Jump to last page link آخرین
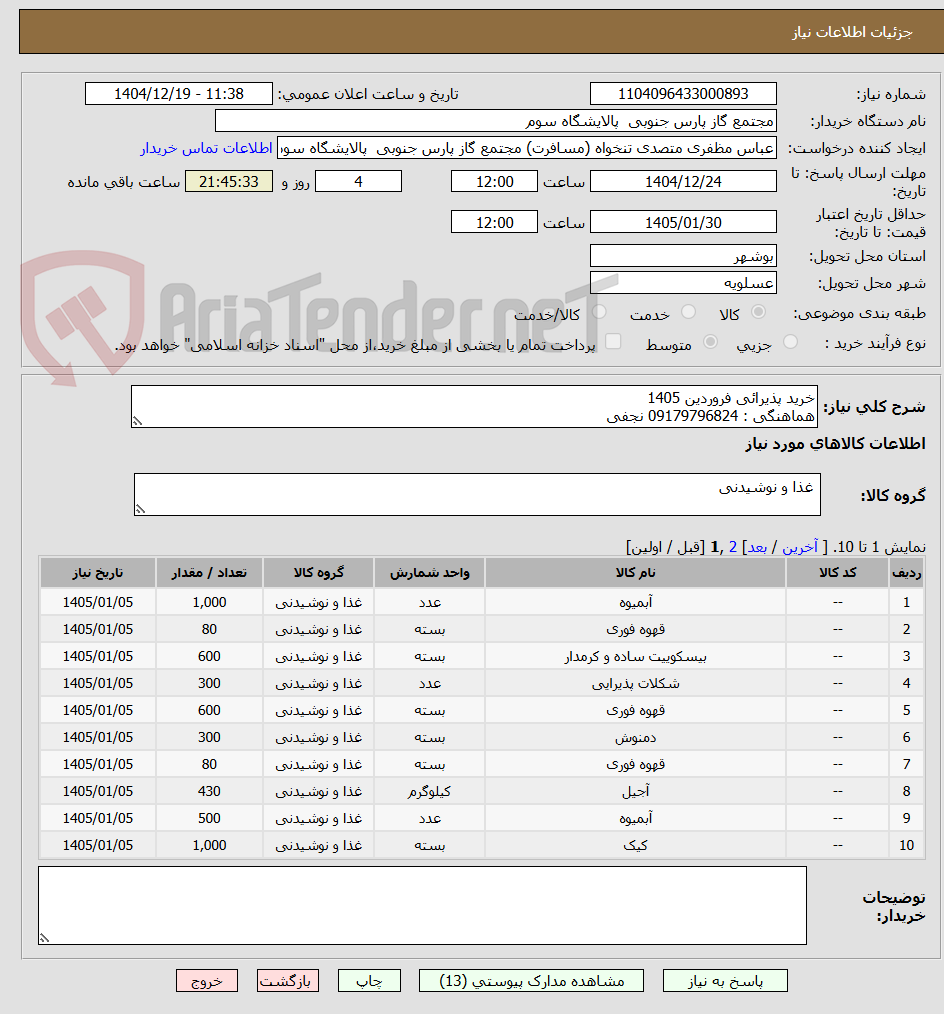 point(800,547)
